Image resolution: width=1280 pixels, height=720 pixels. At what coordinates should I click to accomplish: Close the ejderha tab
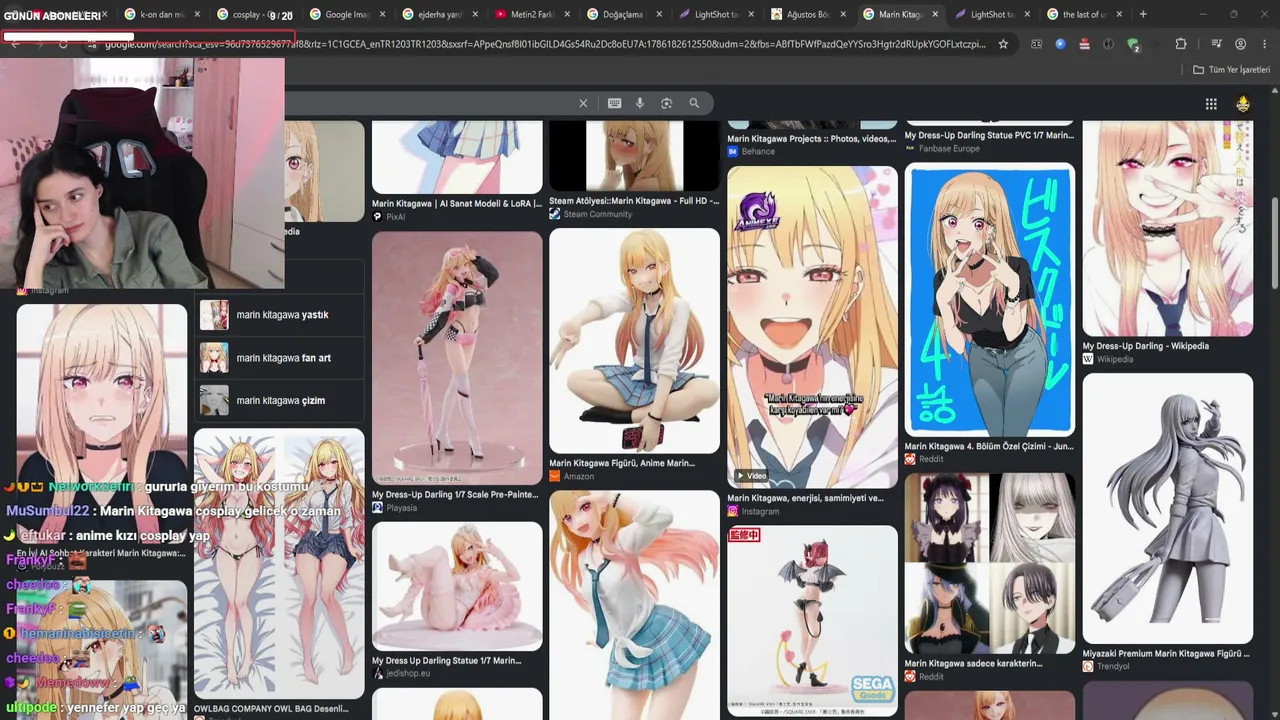473,15
